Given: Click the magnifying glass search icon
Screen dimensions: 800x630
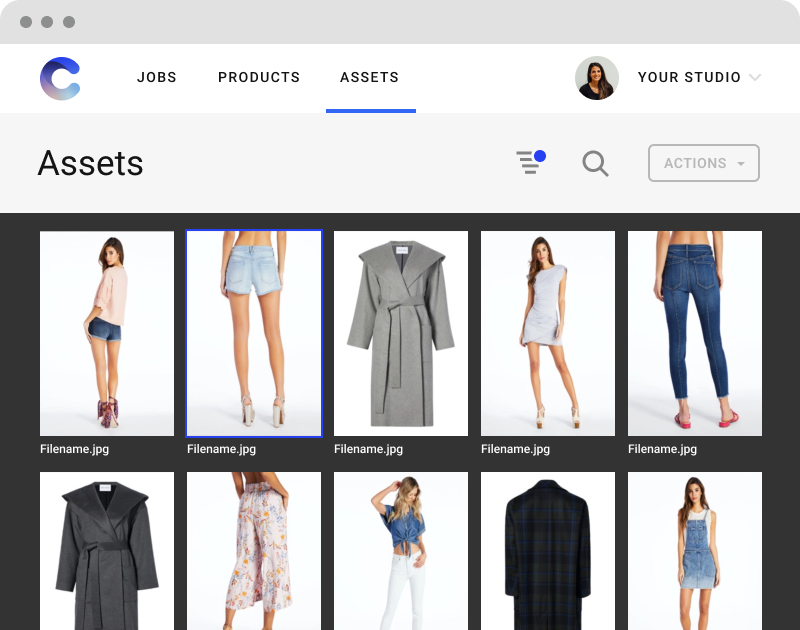Looking at the screenshot, I should (595, 164).
